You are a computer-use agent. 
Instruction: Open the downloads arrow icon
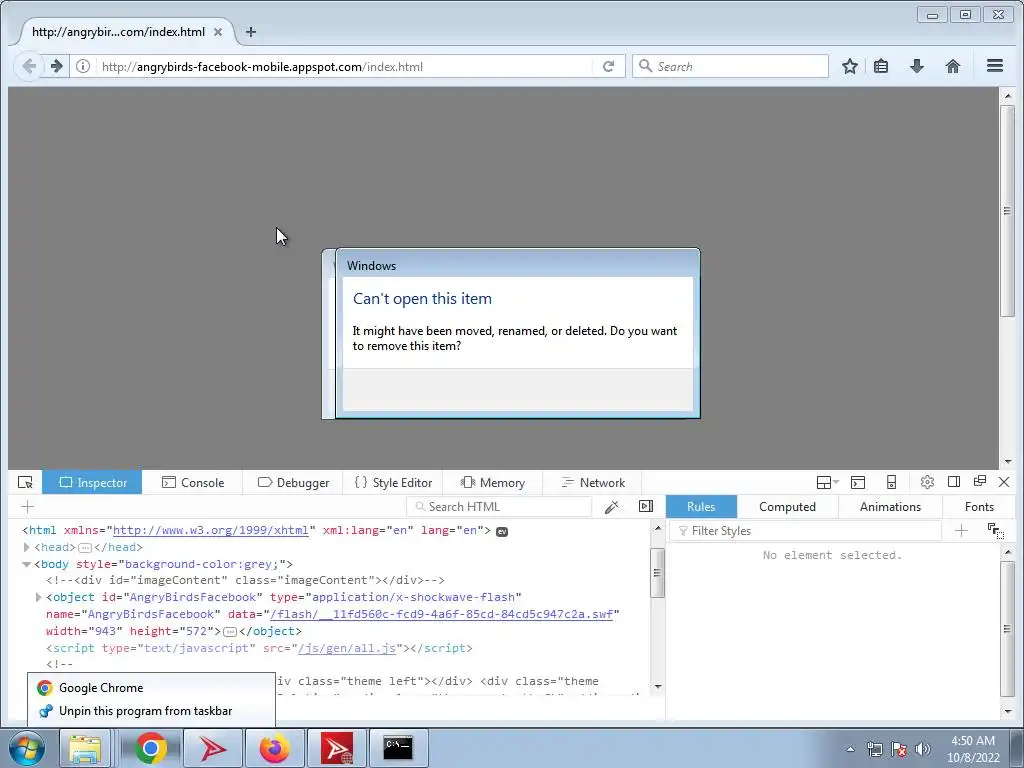coord(917,66)
